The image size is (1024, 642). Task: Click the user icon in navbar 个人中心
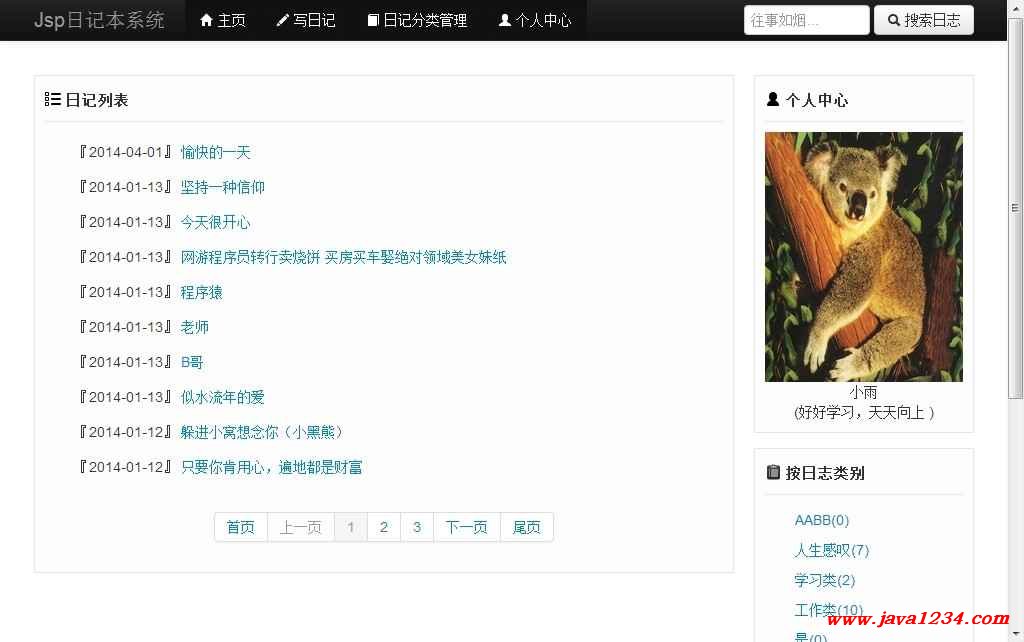pos(505,20)
